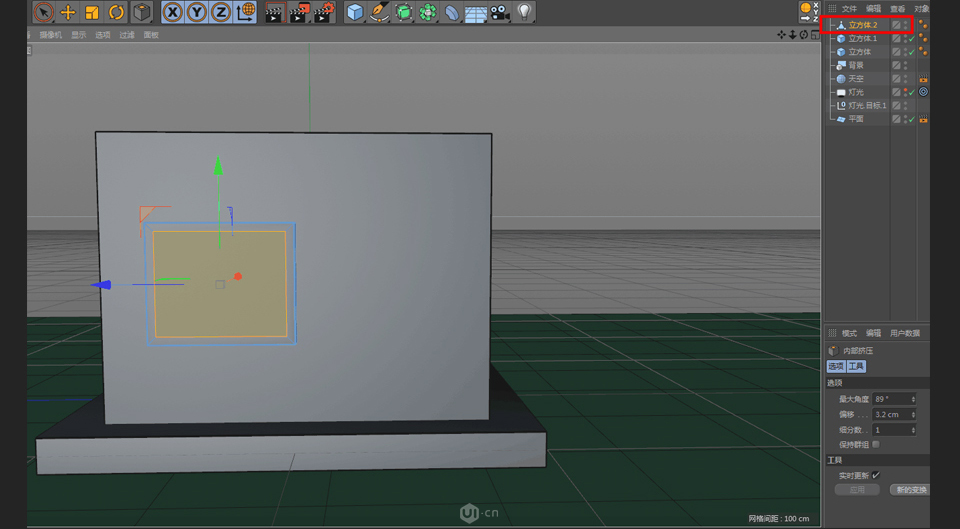Click the Scale tool icon
Image resolution: width=960 pixels, height=529 pixels.
[92, 12]
